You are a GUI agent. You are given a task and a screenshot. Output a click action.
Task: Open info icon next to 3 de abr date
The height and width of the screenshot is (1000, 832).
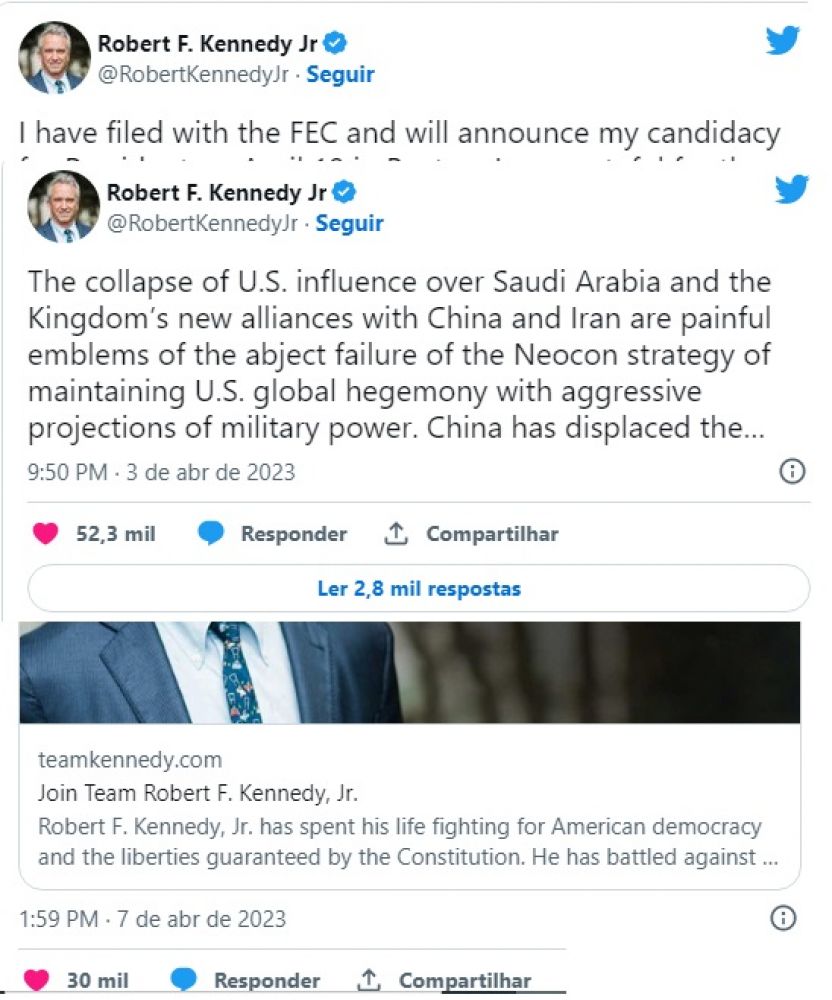[x=792, y=472]
